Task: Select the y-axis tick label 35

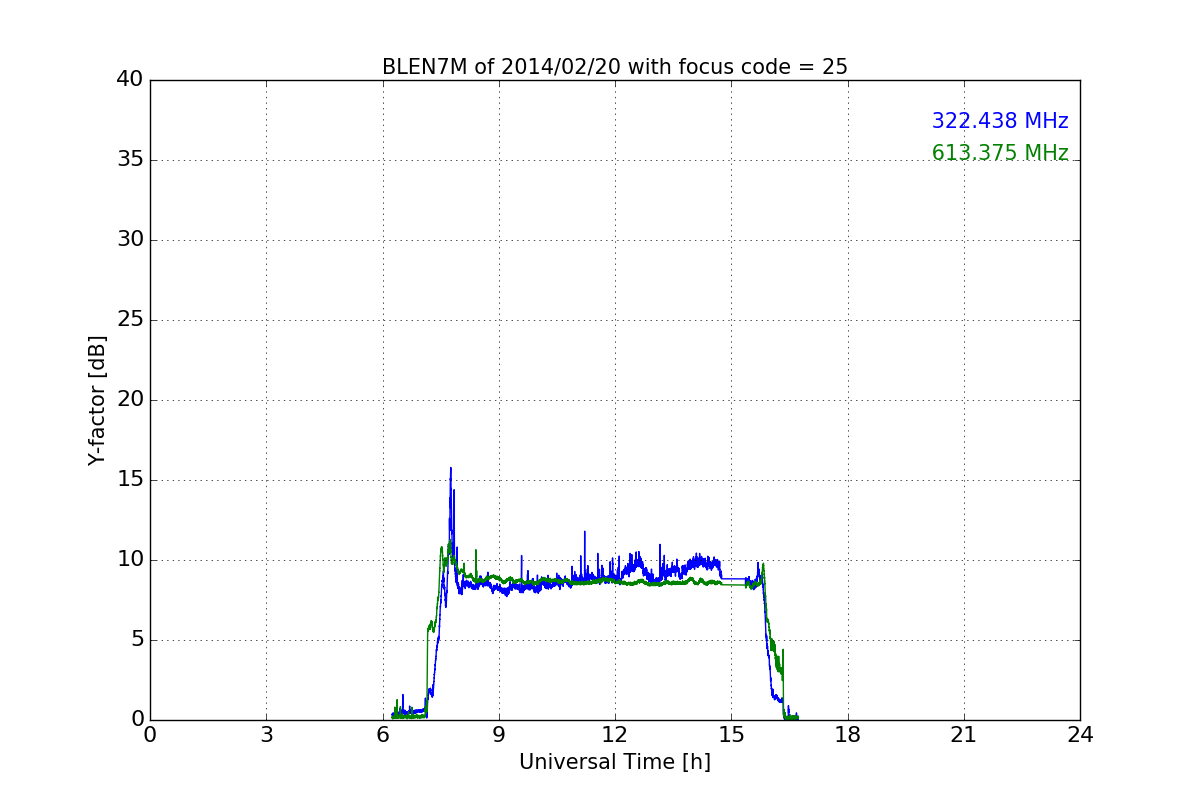Action: [130, 160]
